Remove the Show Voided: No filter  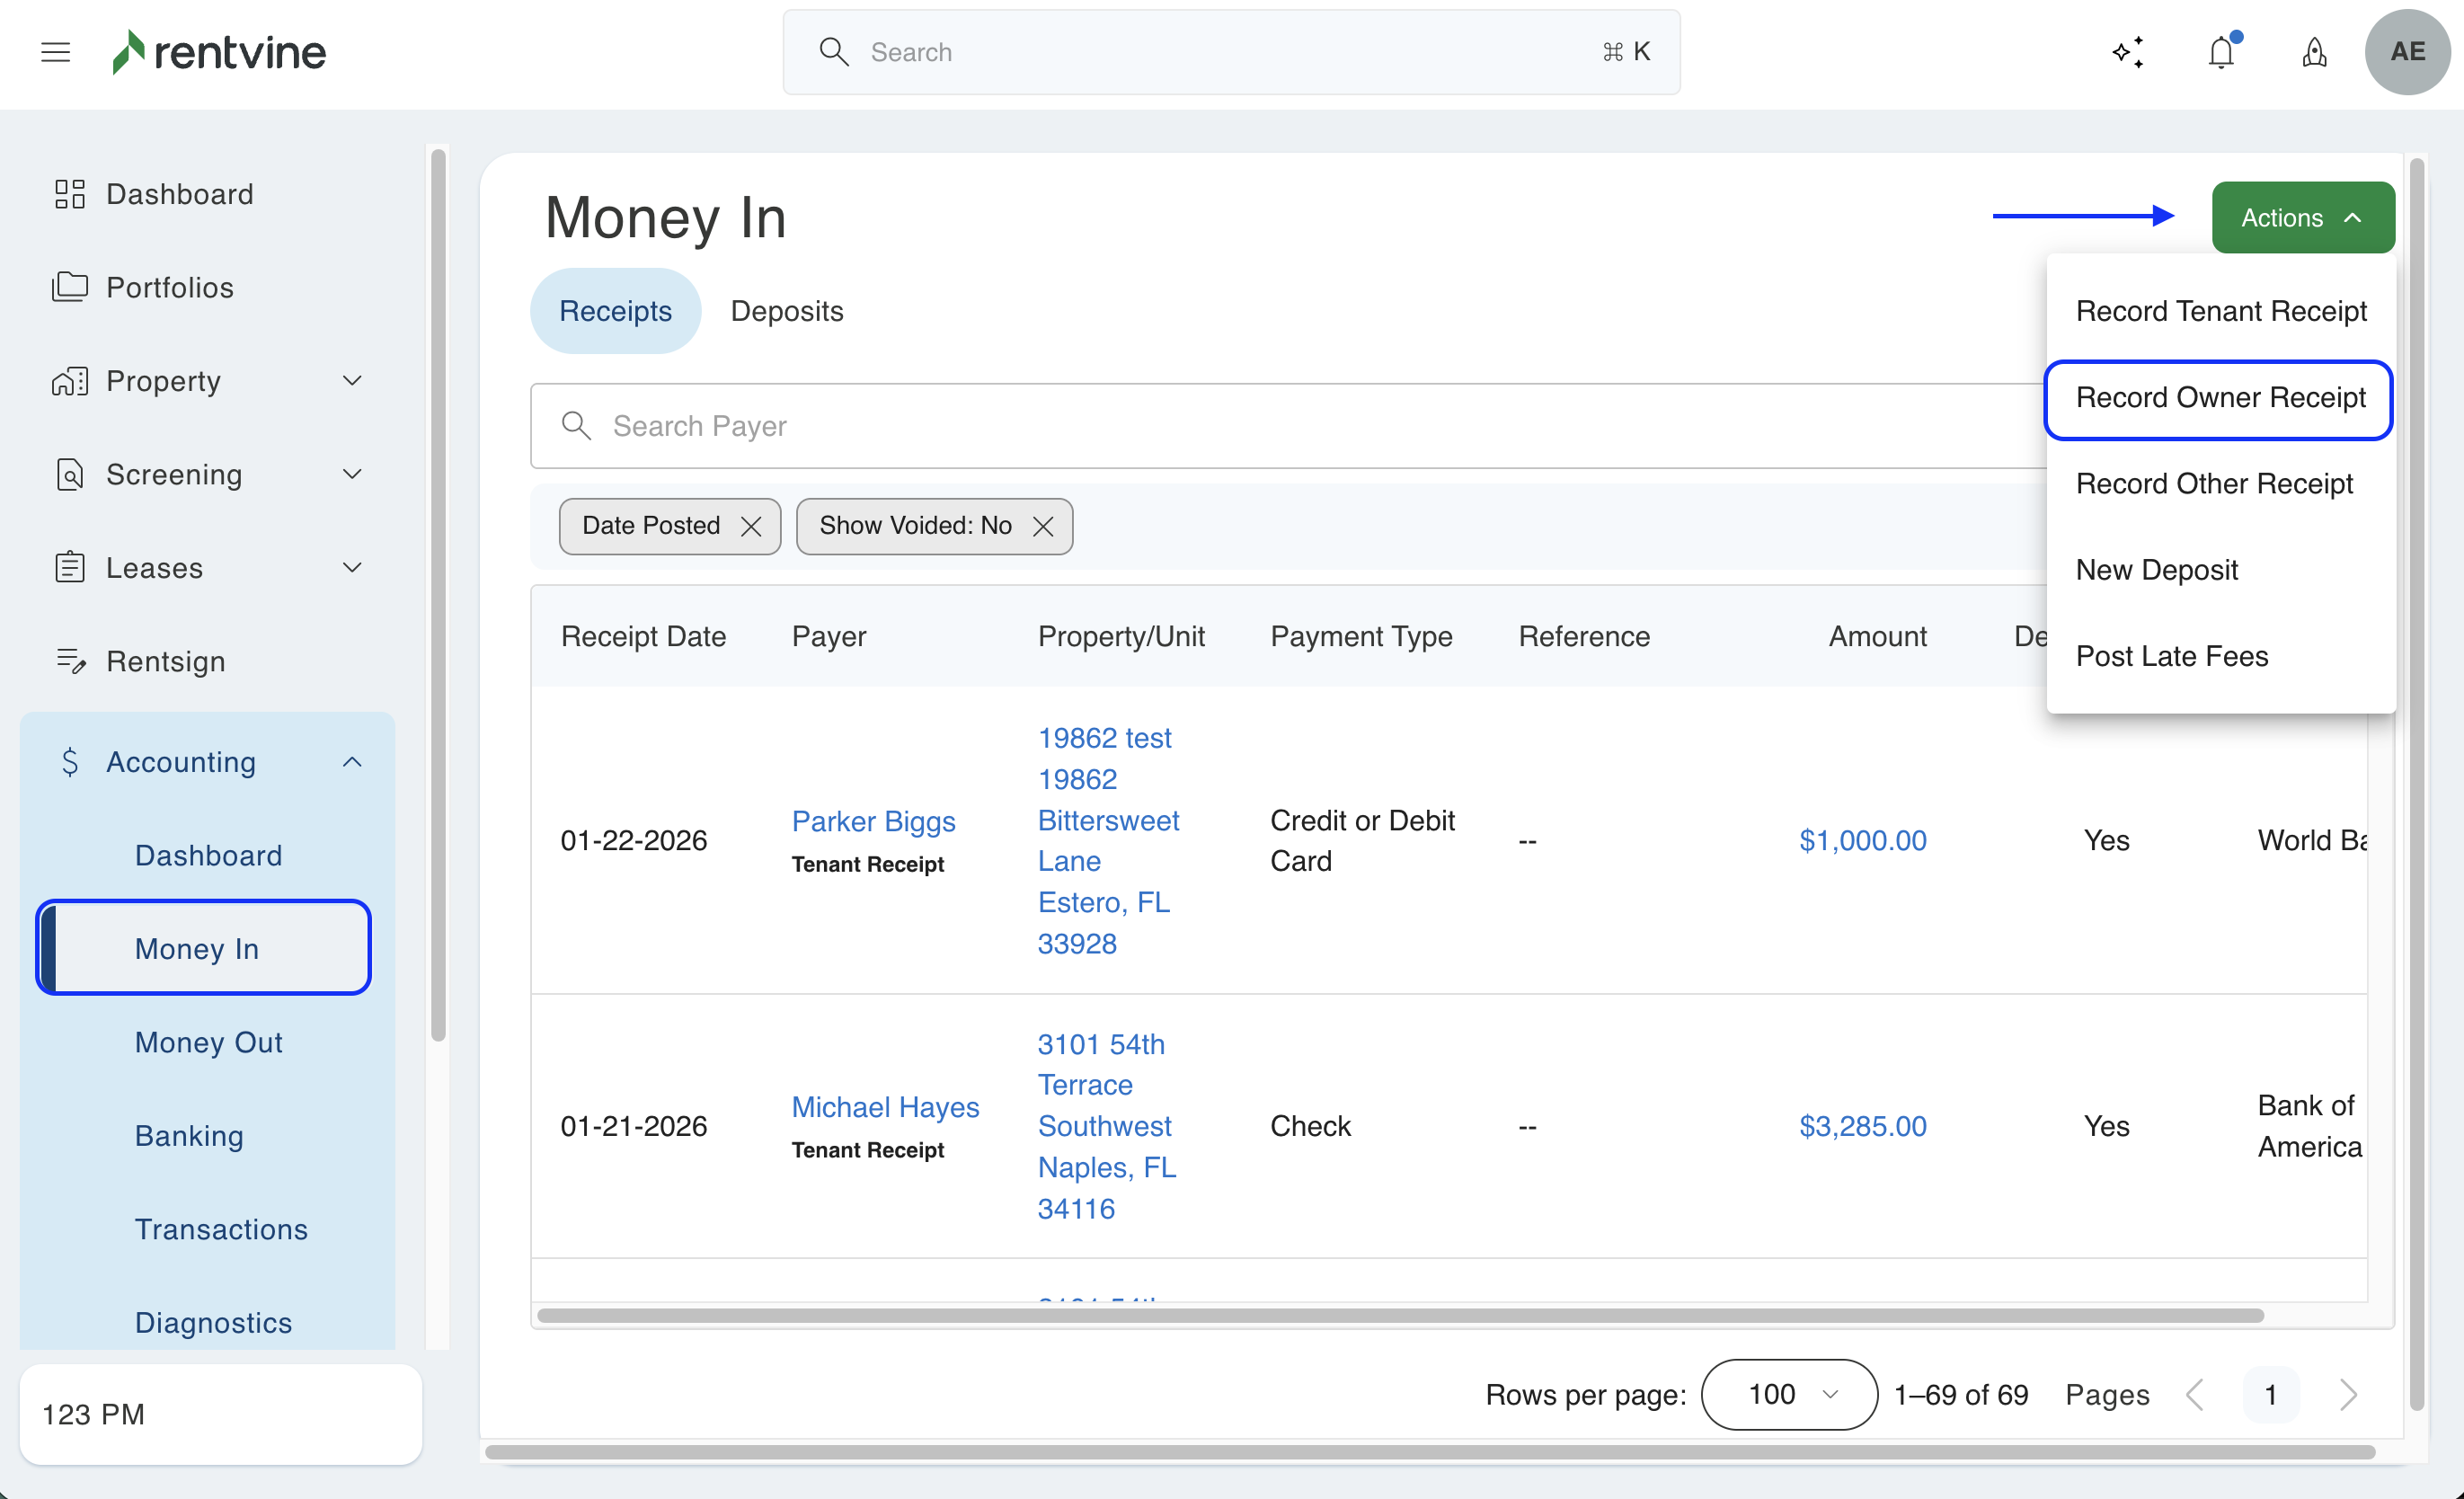(x=1043, y=526)
